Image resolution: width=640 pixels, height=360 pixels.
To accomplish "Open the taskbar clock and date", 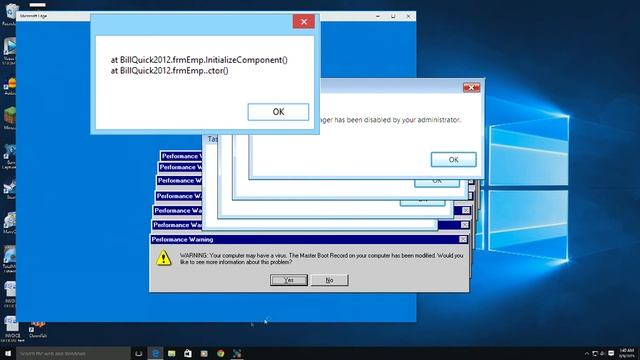I will (x=627, y=353).
